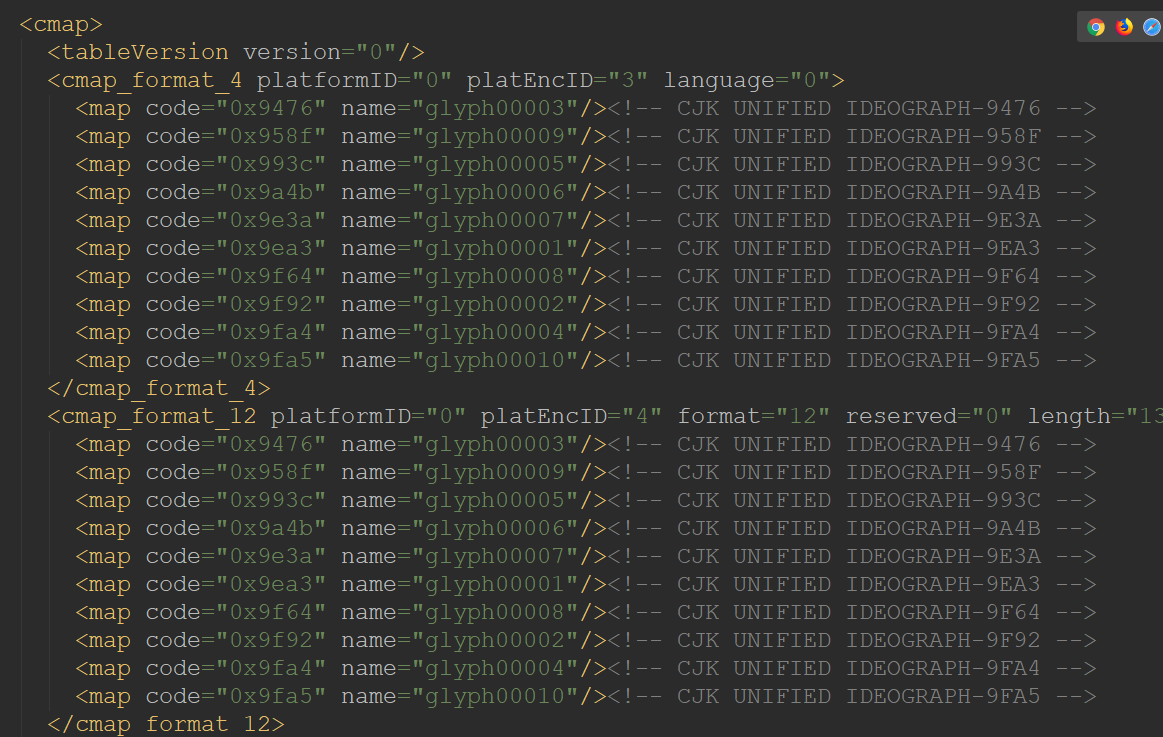Click code 0x9476 in the cmap_format_4 block
This screenshot has width=1163, height=737.
pos(271,108)
